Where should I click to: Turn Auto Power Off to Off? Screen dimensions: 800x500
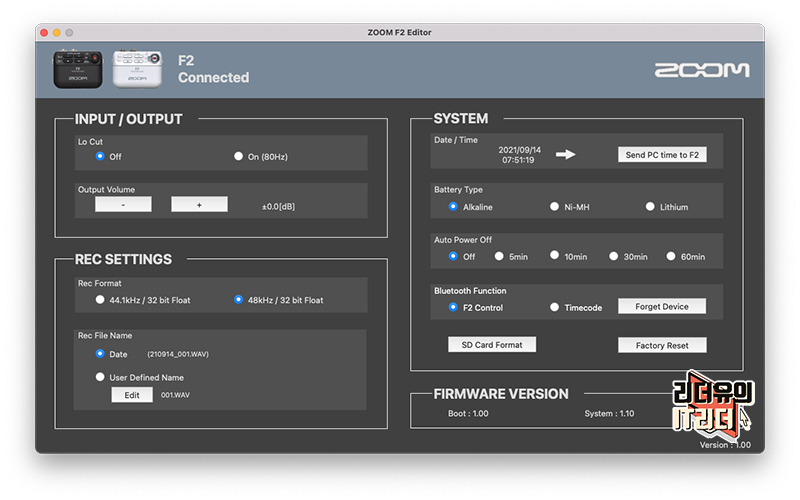click(453, 256)
